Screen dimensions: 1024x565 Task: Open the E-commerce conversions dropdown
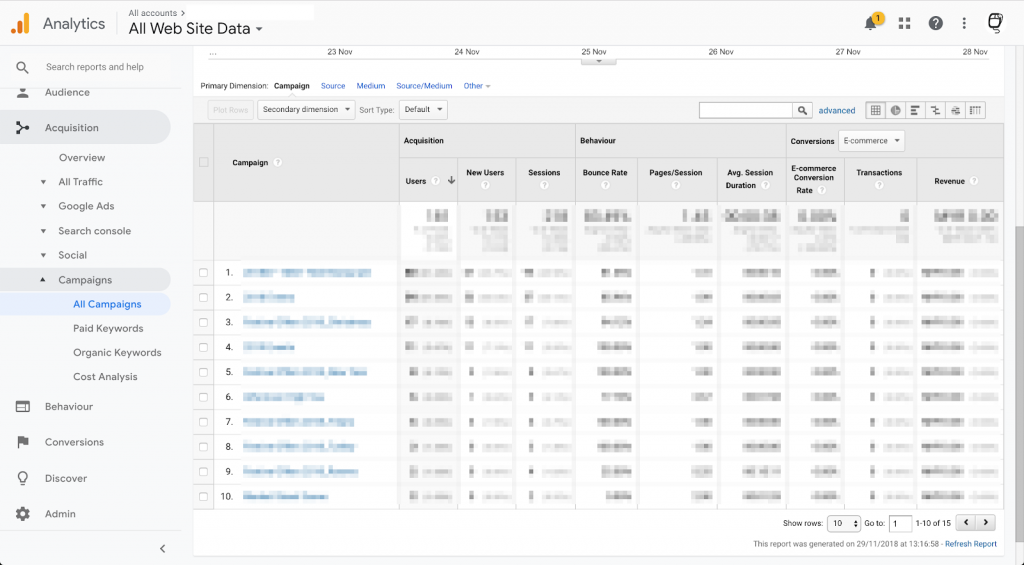pos(871,141)
